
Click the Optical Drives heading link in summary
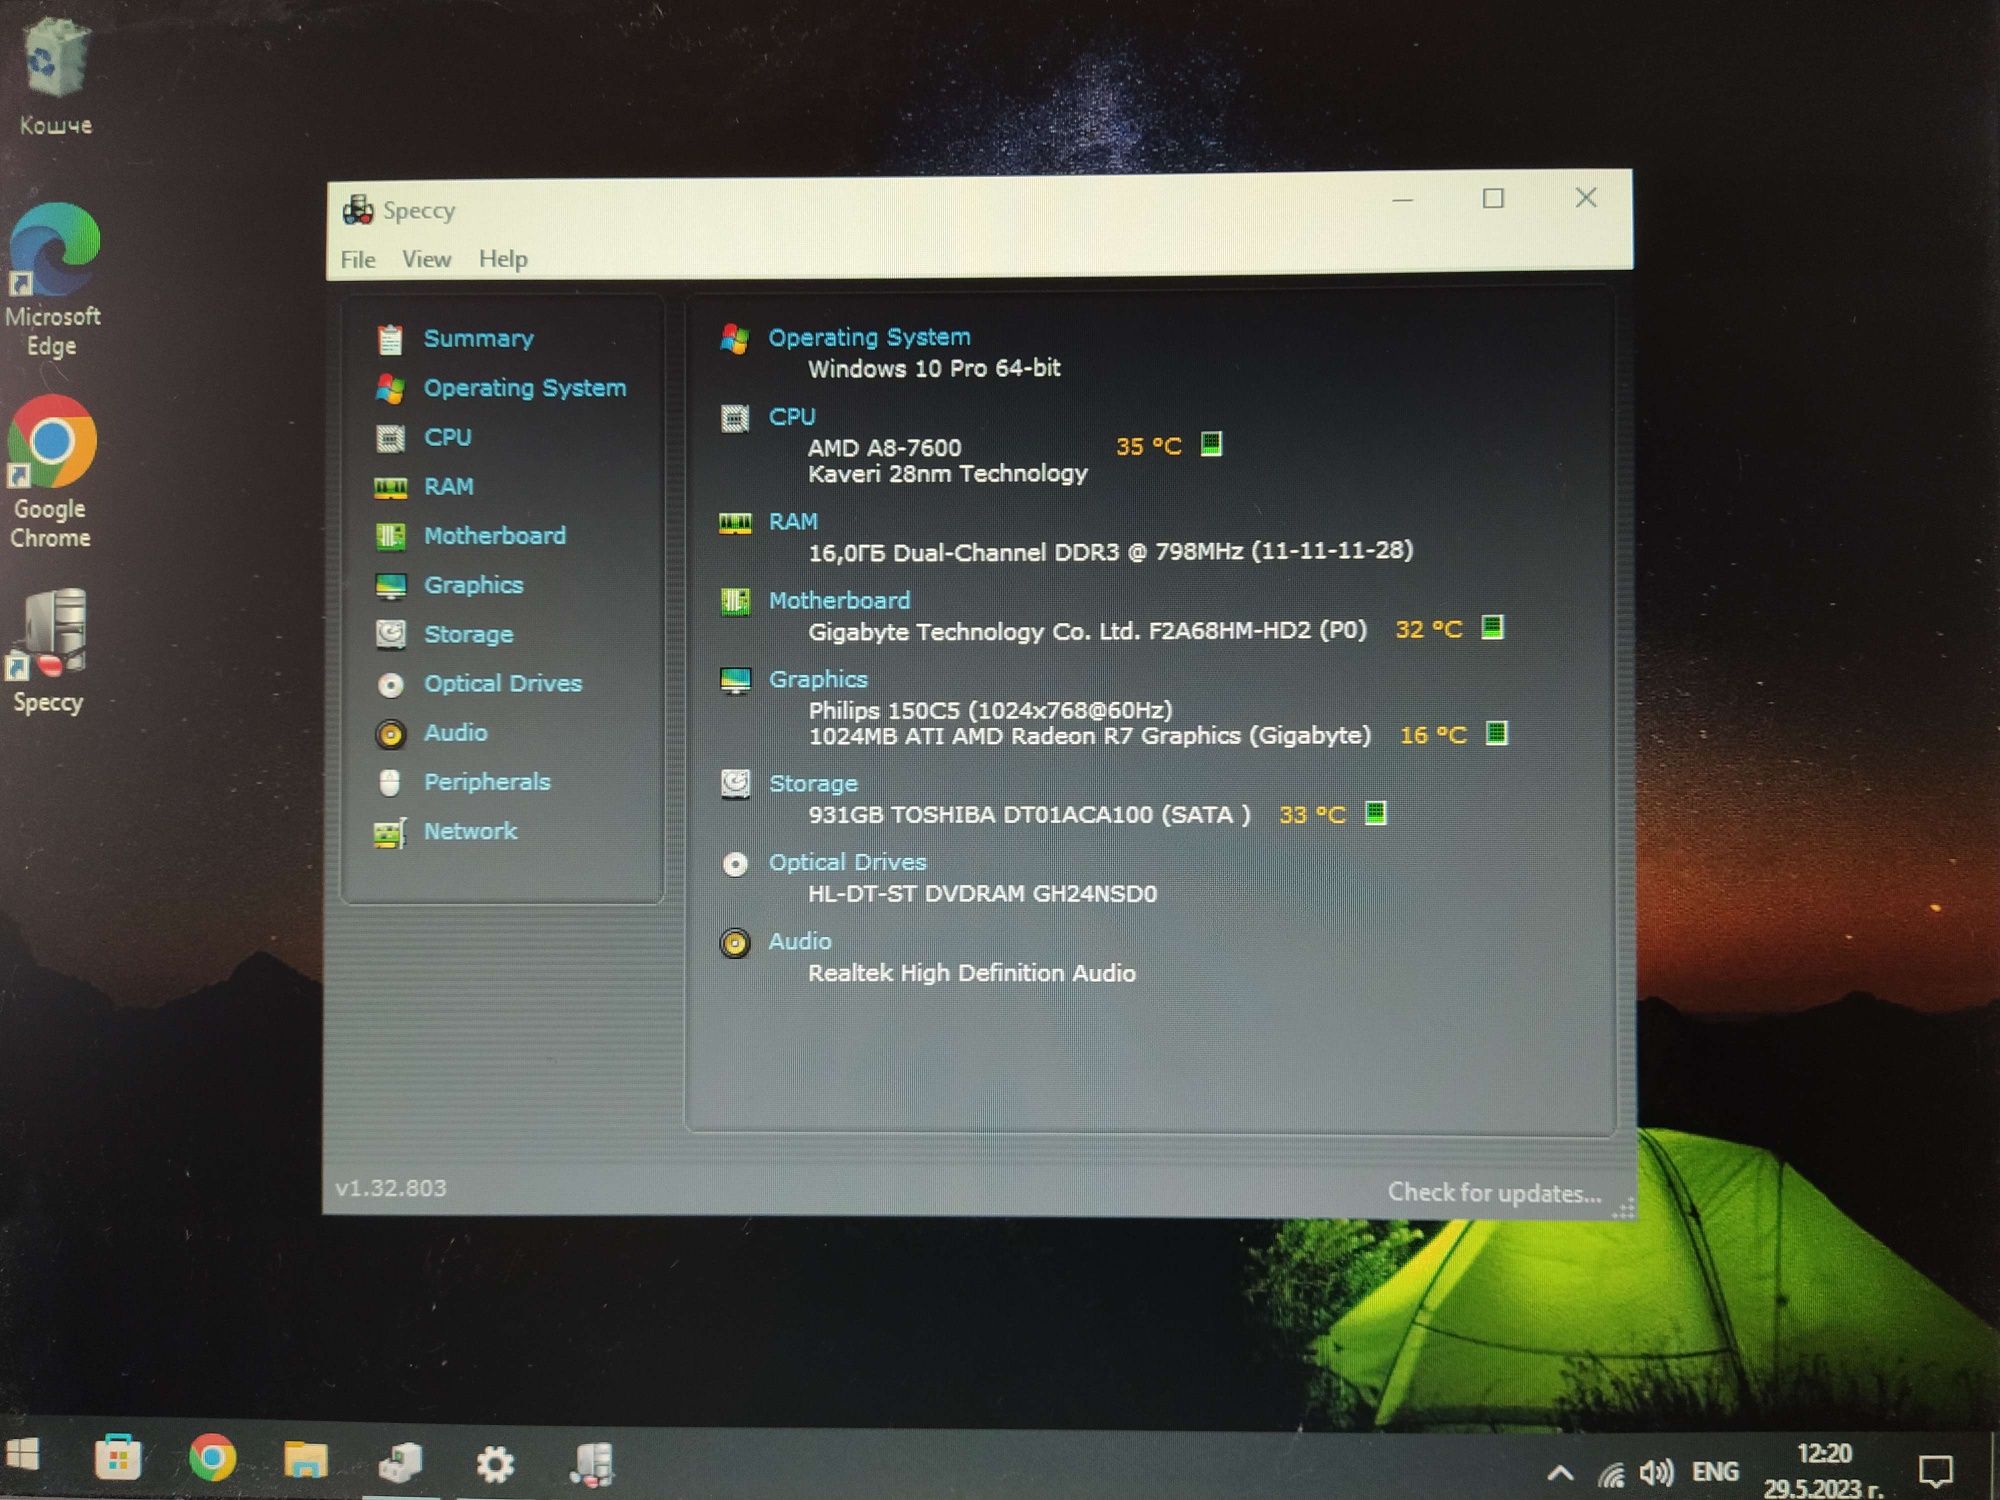click(x=847, y=863)
